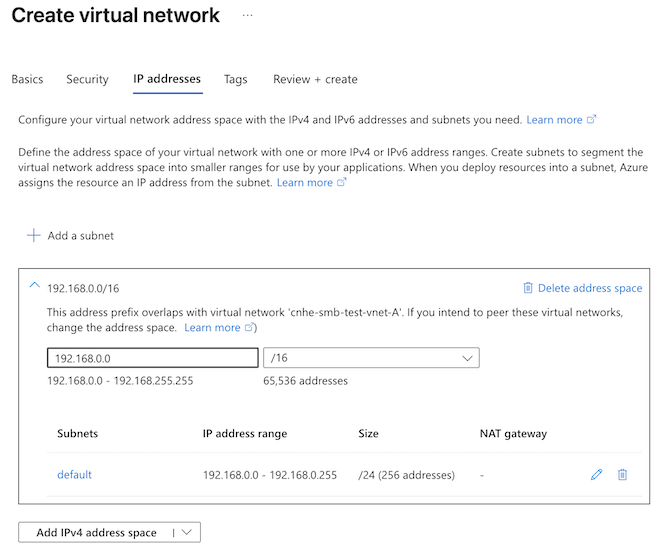This screenshot has height=554, width=666.
Task: Collapse the 192.168.0.0/16 address space chevron
Action: (x=35, y=285)
